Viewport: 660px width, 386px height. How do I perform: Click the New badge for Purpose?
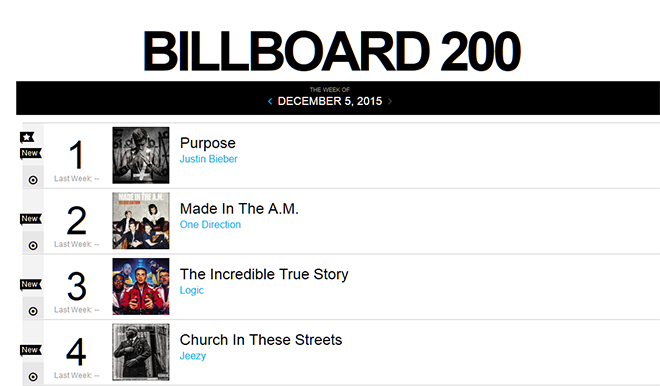[31, 153]
